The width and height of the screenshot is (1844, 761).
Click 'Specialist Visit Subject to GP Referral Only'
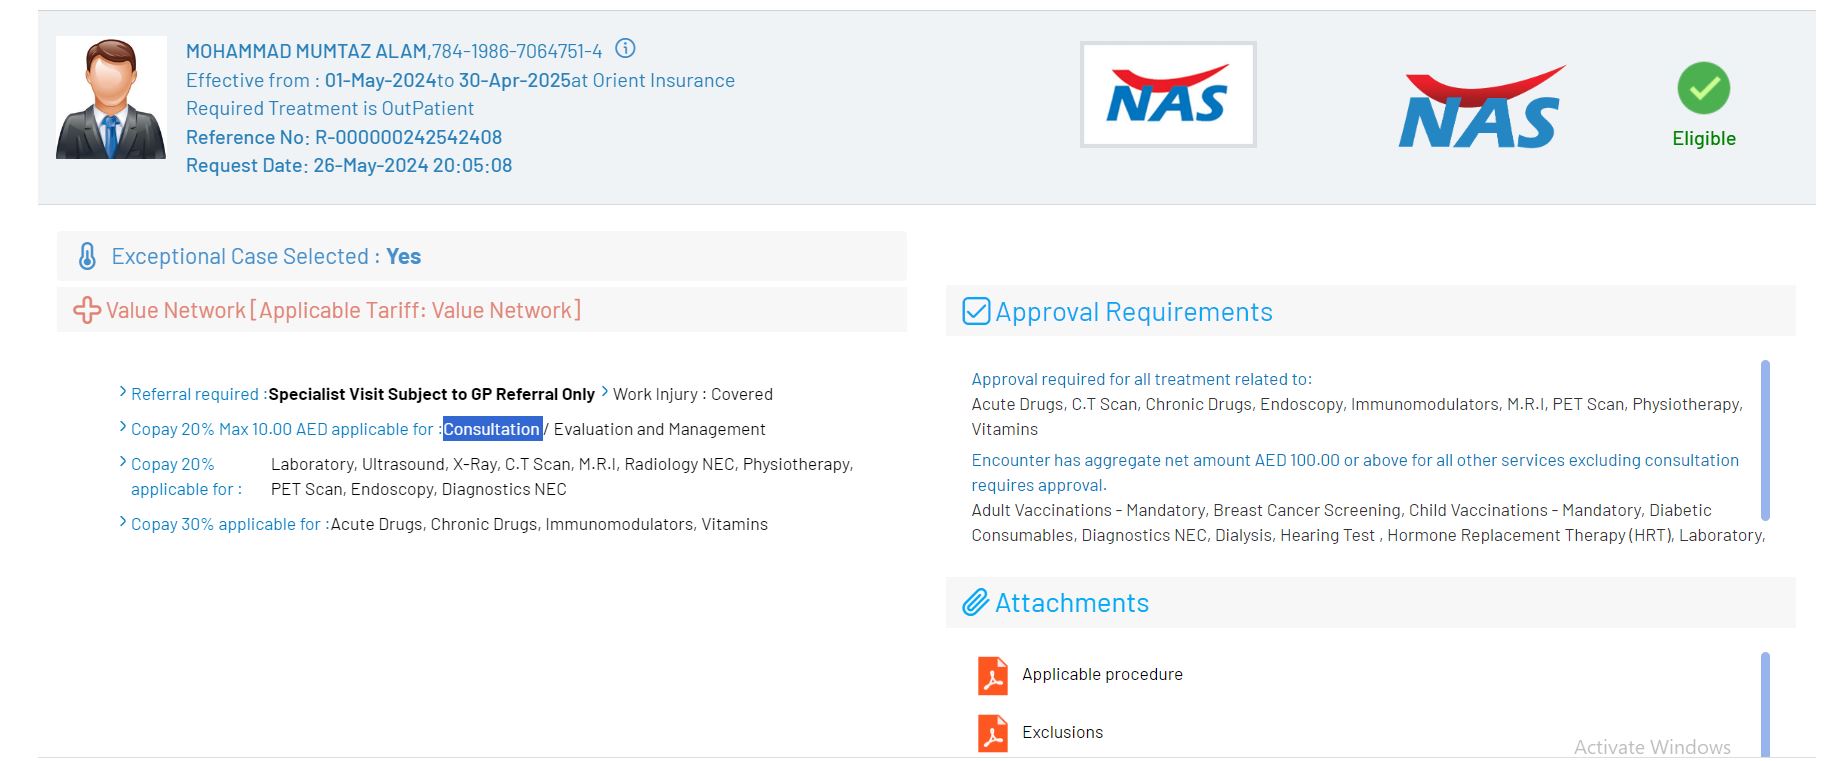pyautogui.click(x=431, y=394)
